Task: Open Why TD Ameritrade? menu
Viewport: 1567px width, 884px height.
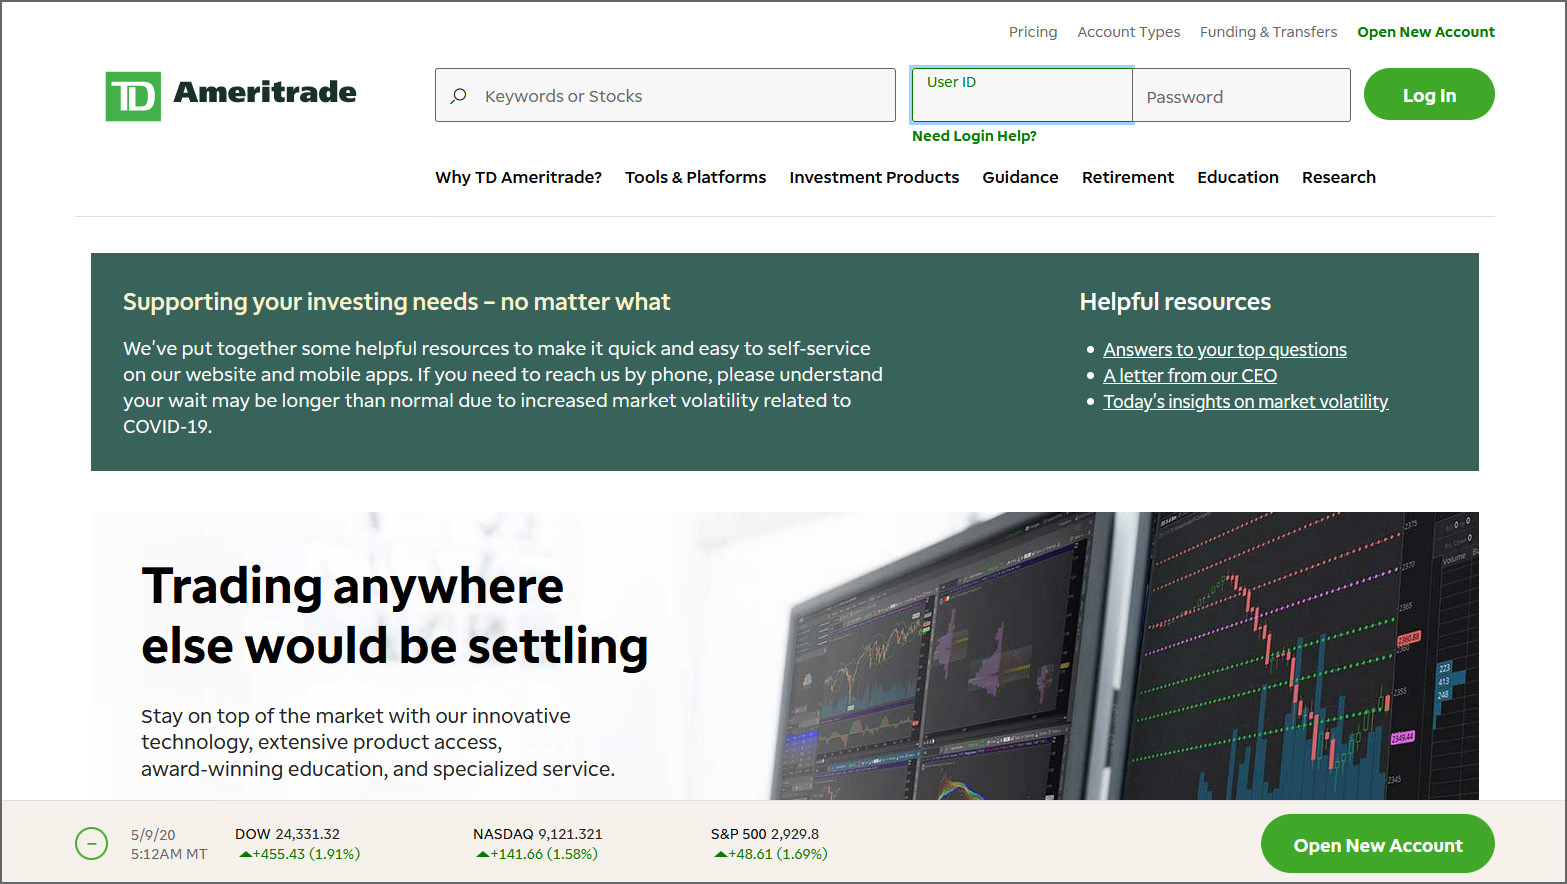Action: [x=518, y=177]
